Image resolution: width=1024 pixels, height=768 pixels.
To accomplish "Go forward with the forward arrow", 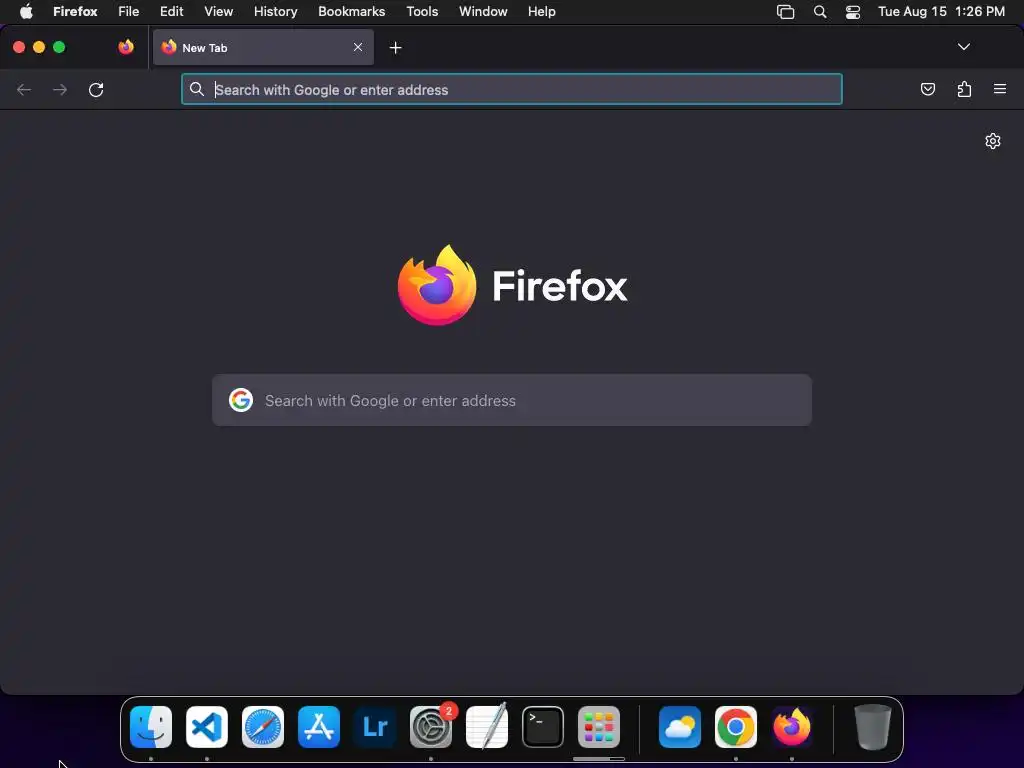I will pyautogui.click(x=59, y=89).
